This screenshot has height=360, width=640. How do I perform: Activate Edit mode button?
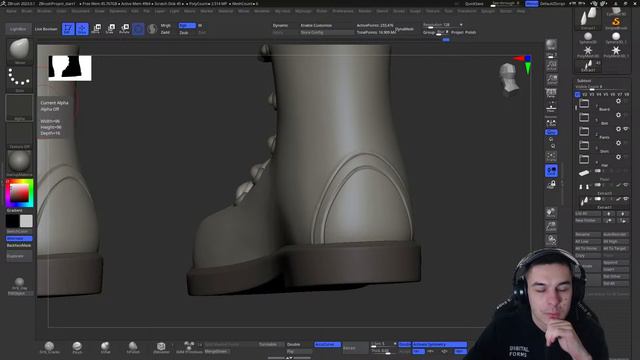pyautogui.click(x=68, y=29)
